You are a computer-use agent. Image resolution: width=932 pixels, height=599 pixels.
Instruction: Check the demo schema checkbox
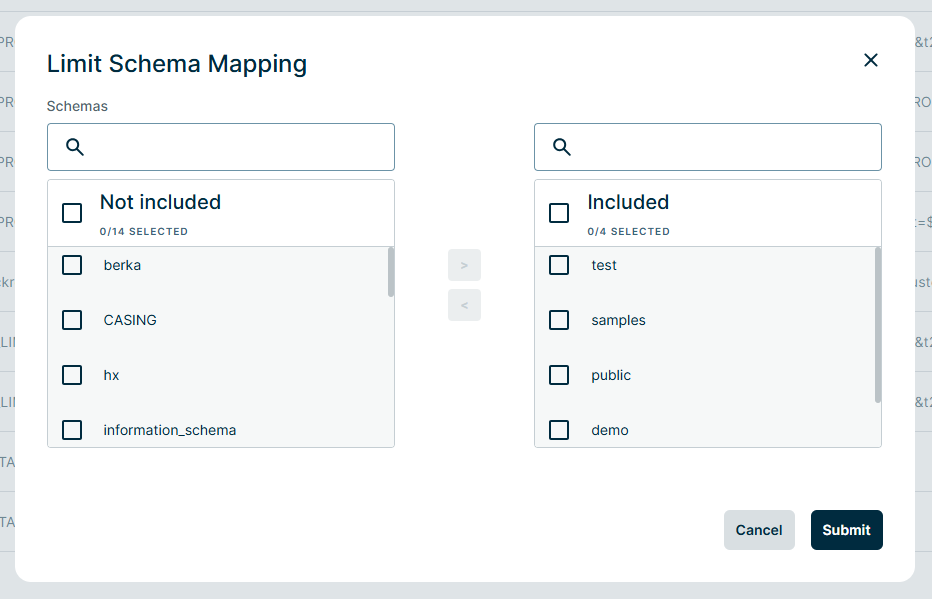point(558,430)
